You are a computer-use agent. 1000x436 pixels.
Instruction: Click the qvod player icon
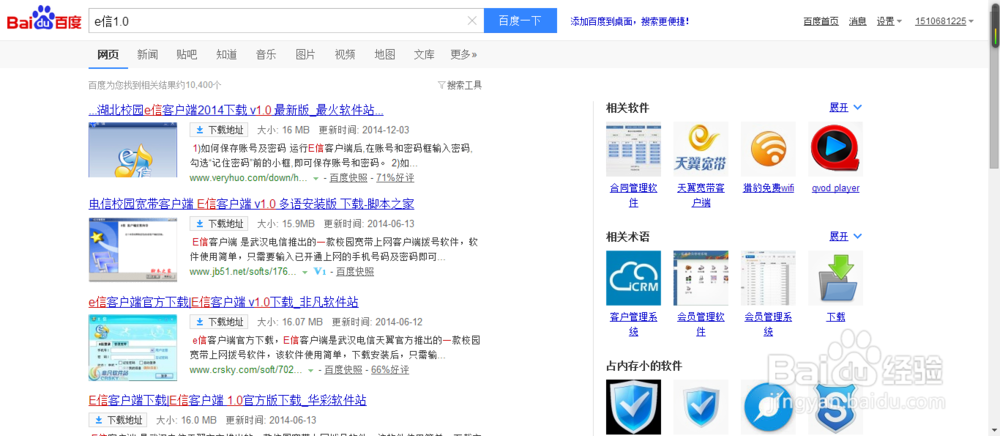point(835,149)
